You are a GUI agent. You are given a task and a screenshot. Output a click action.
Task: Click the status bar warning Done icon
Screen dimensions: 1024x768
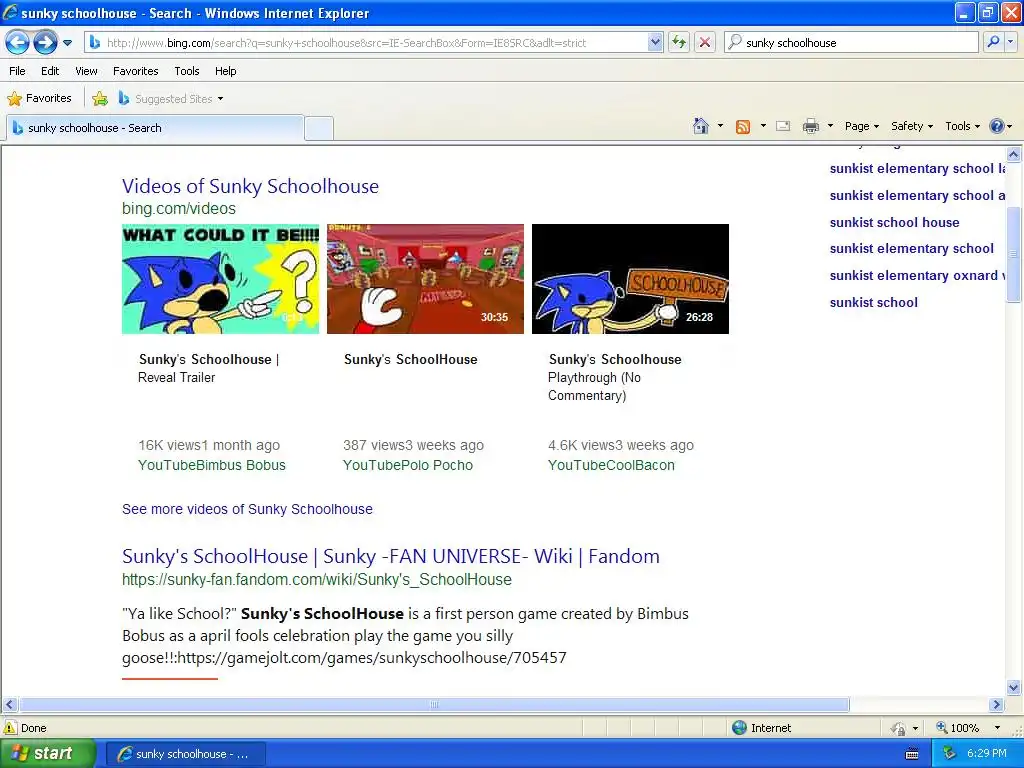click(10, 728)
